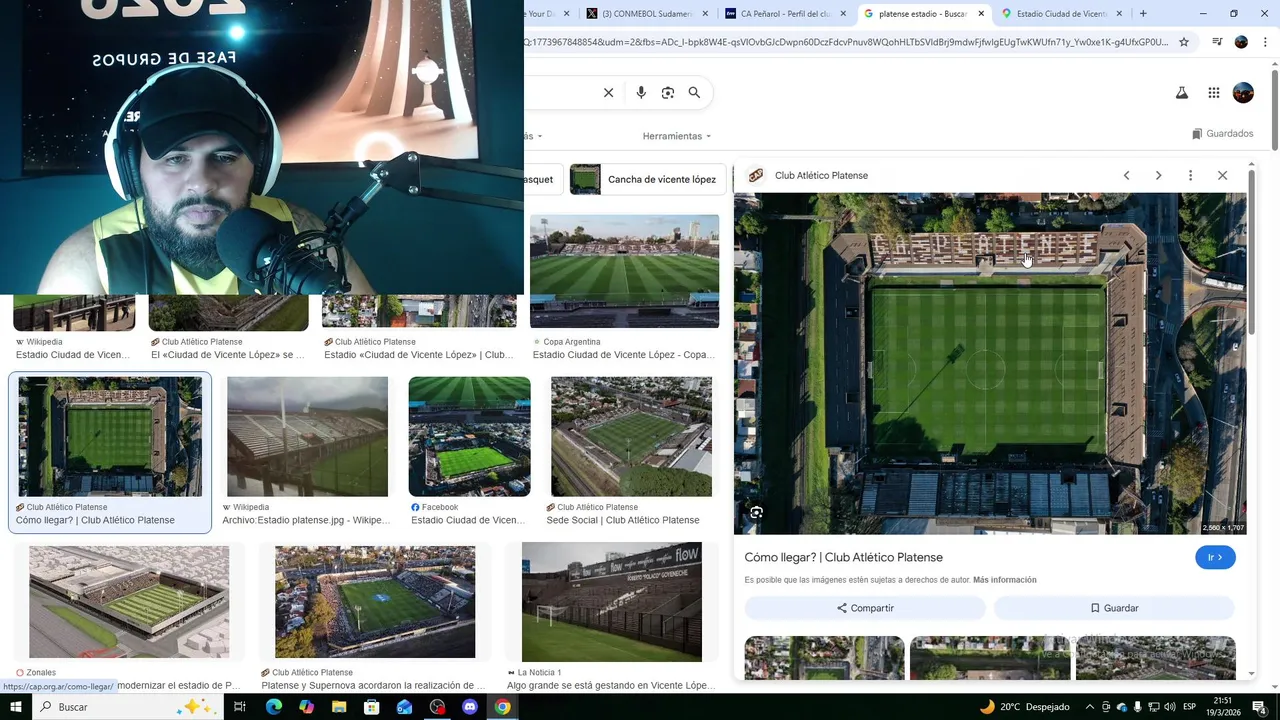The height and width of the screenshot is (720, 1280).
Task: Clear the Google search box text
Action: [608, 93]
